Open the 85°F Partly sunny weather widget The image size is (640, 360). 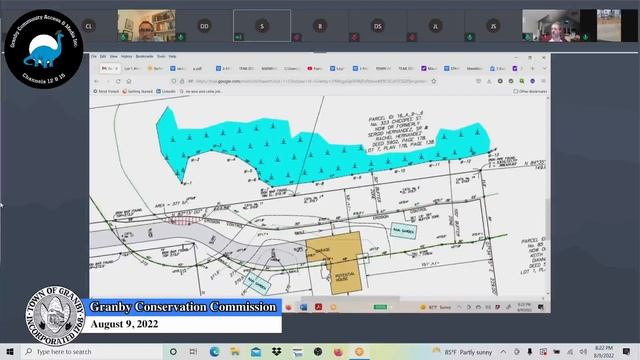point(462,352)
